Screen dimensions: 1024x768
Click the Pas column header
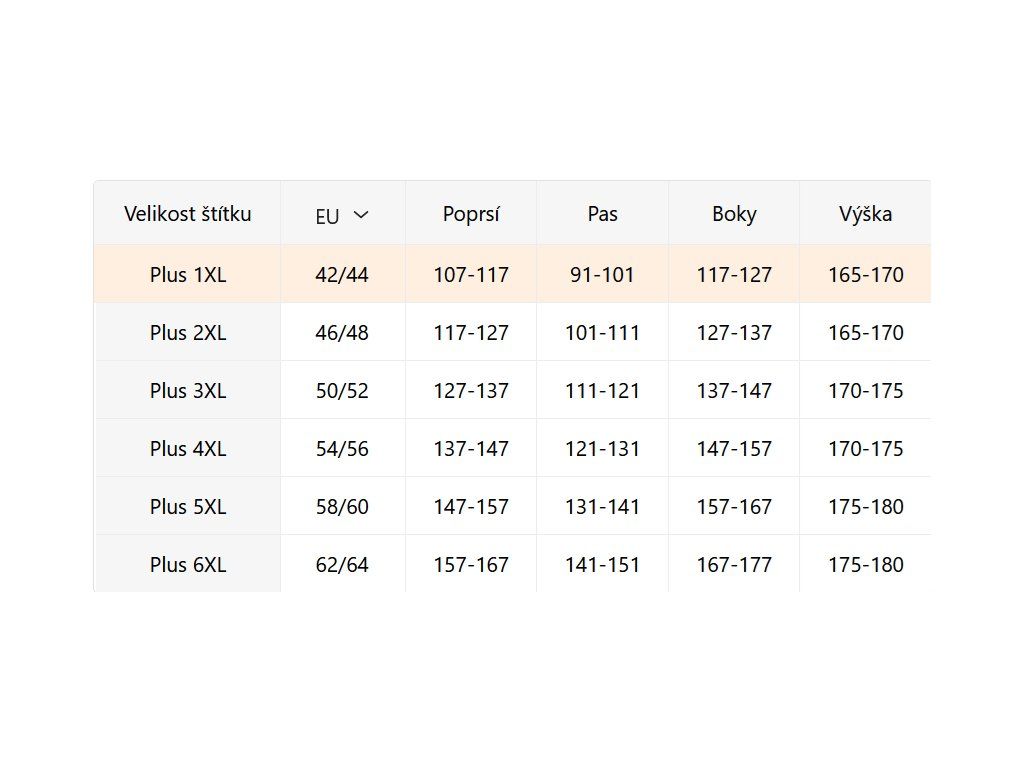pos(603,214)
